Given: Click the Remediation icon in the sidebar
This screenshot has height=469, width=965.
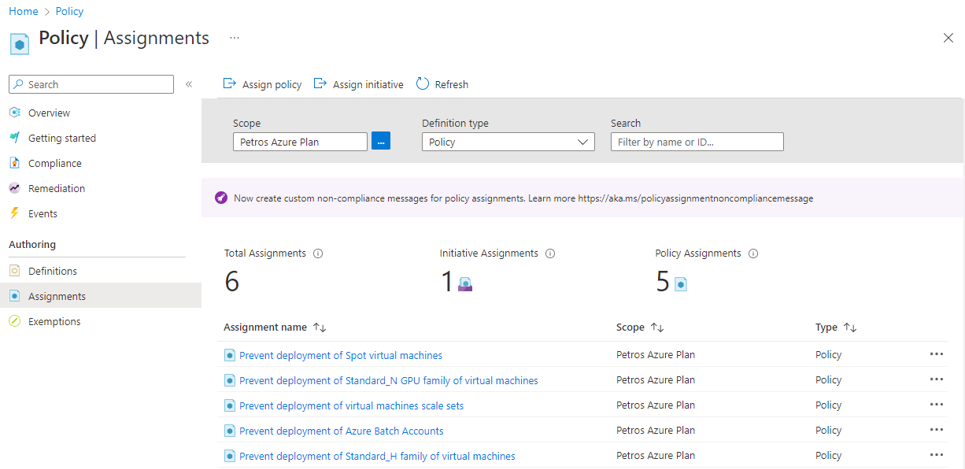Looking at the screenshot, I should (x=15, y=188).
